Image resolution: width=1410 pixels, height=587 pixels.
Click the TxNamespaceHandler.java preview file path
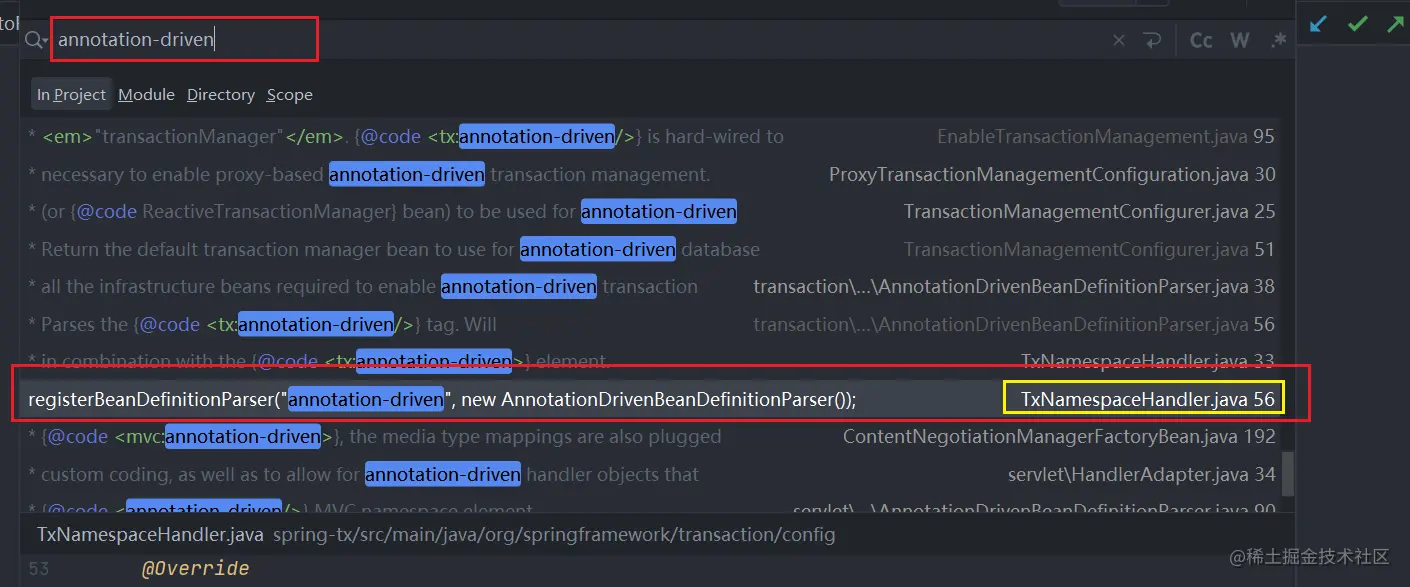click(x=435, y=534)
